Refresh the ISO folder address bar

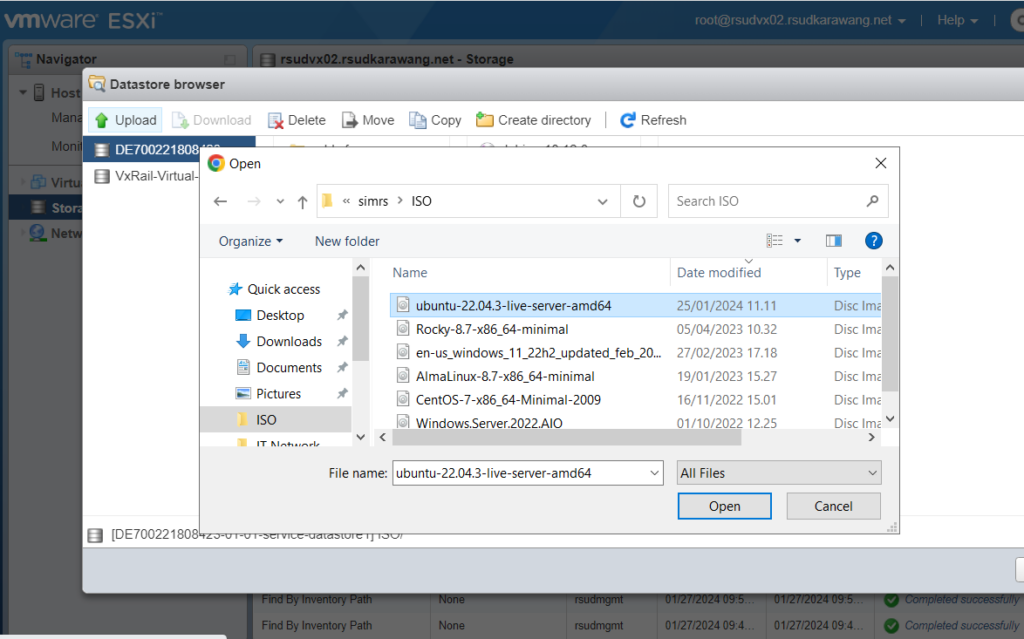pyautogui.click(x=639, y=201)
